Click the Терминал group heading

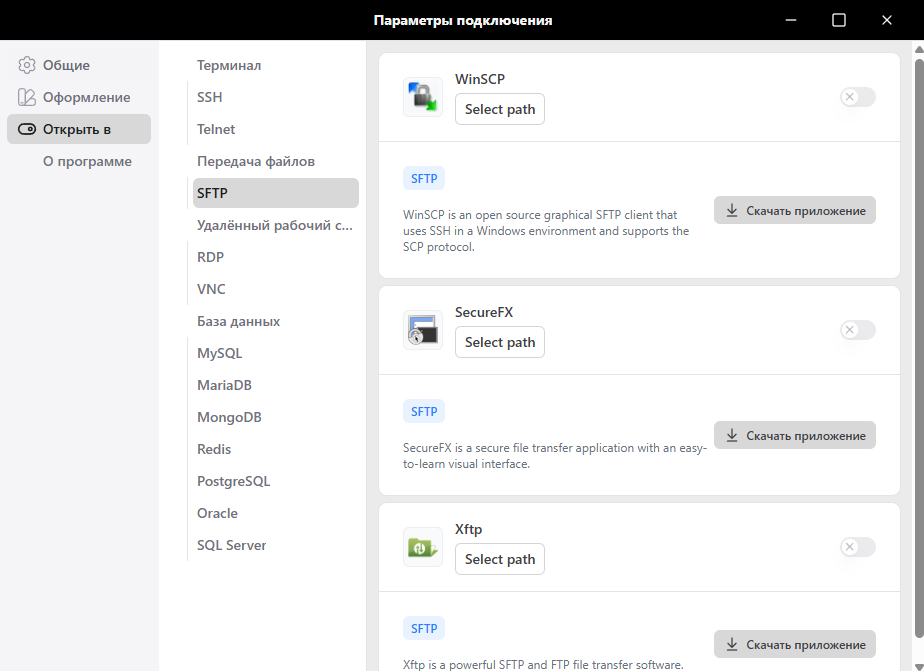(x=229, y=65)
